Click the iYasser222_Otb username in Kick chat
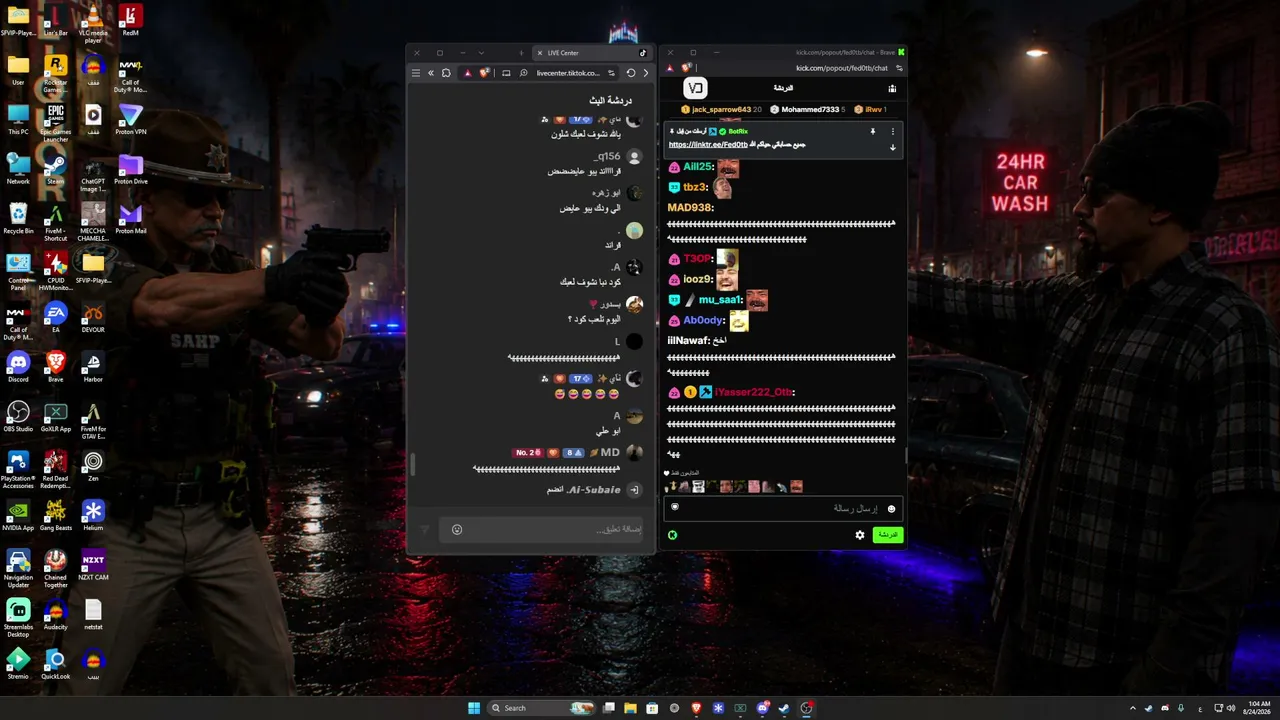Viewport: 1280px width, 720px height. click(755, 392)
